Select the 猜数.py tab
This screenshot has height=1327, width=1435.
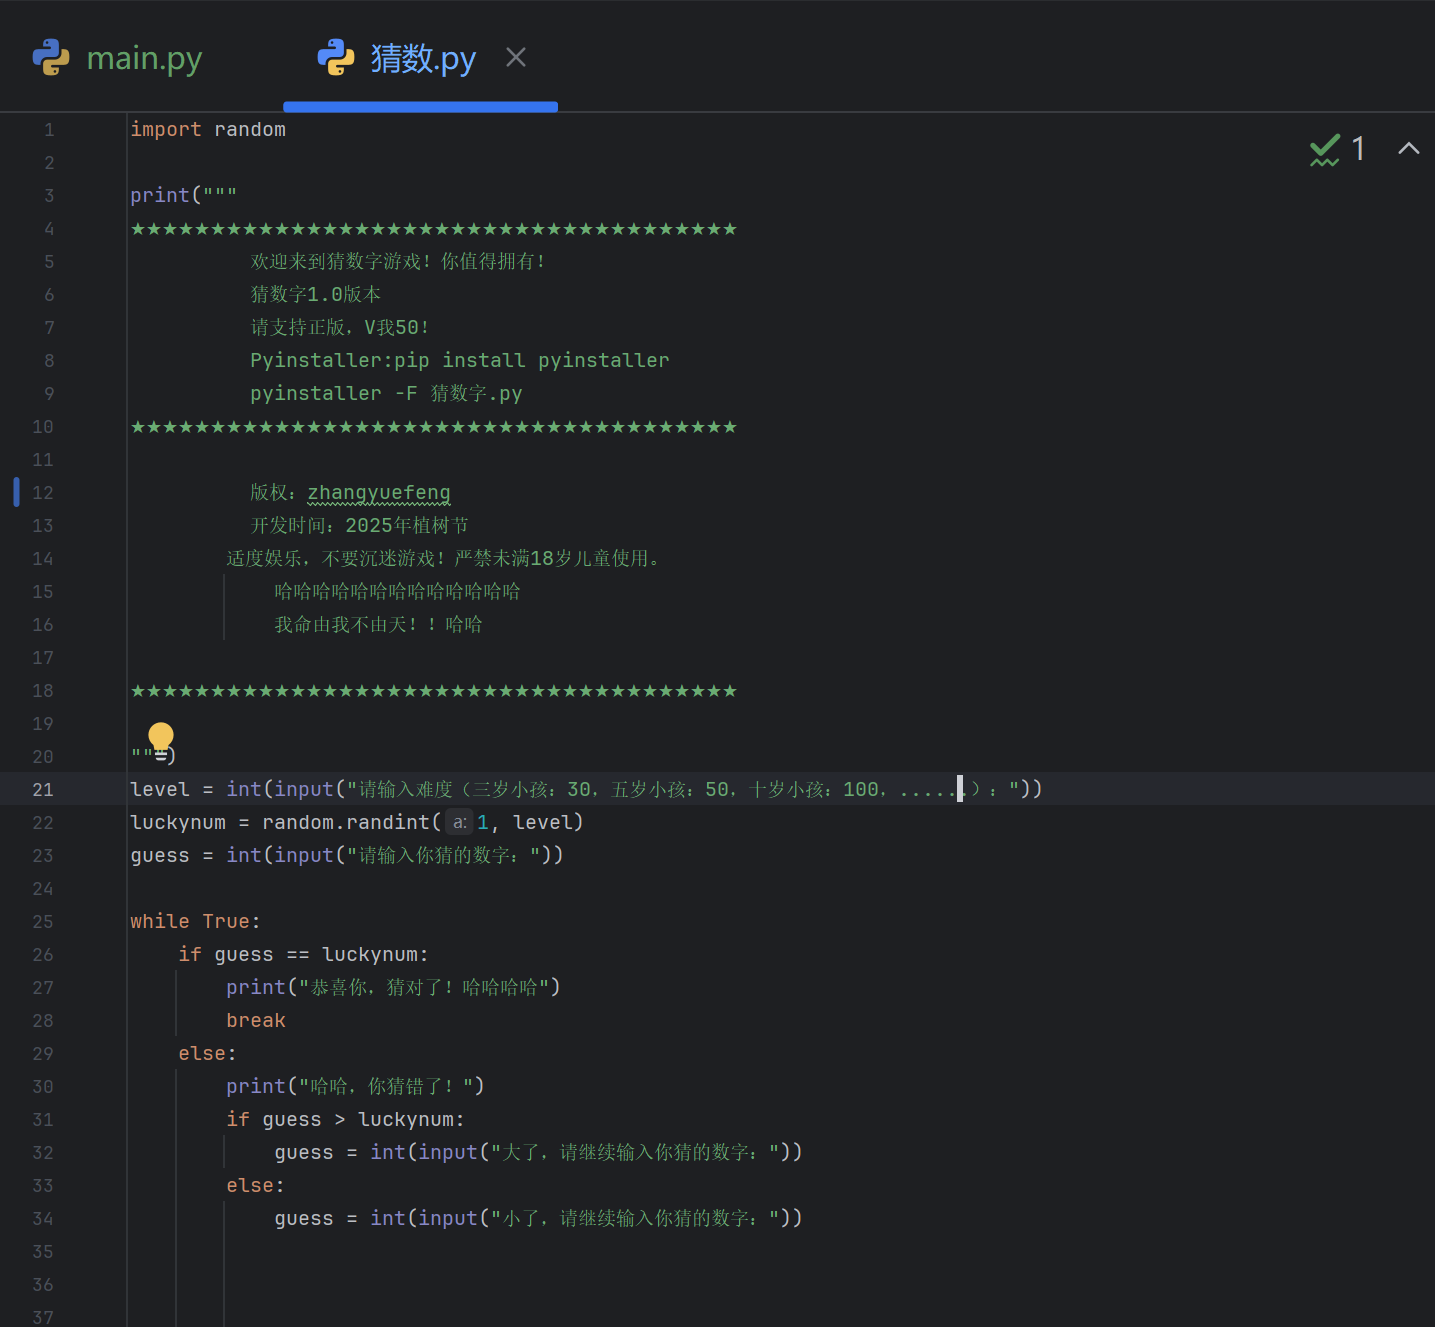422,58
